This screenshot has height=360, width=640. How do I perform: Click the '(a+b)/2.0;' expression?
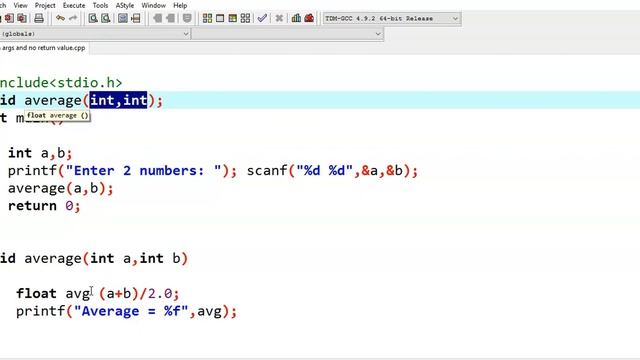tap(139, 293)
